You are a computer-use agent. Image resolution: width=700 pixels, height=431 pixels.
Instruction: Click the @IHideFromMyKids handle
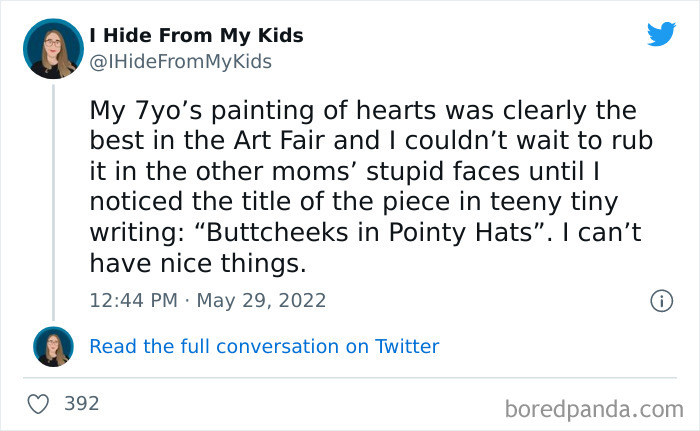coord(180,62)
